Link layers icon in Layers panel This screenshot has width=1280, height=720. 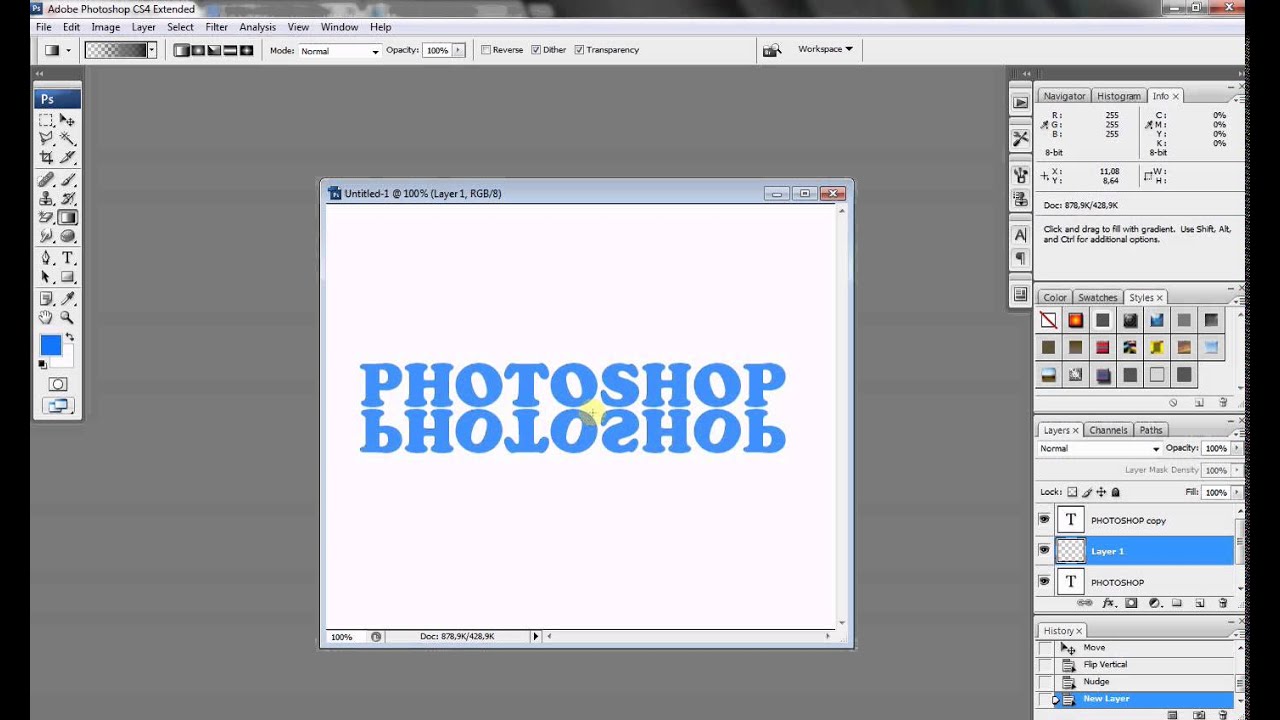point(1084,603)
